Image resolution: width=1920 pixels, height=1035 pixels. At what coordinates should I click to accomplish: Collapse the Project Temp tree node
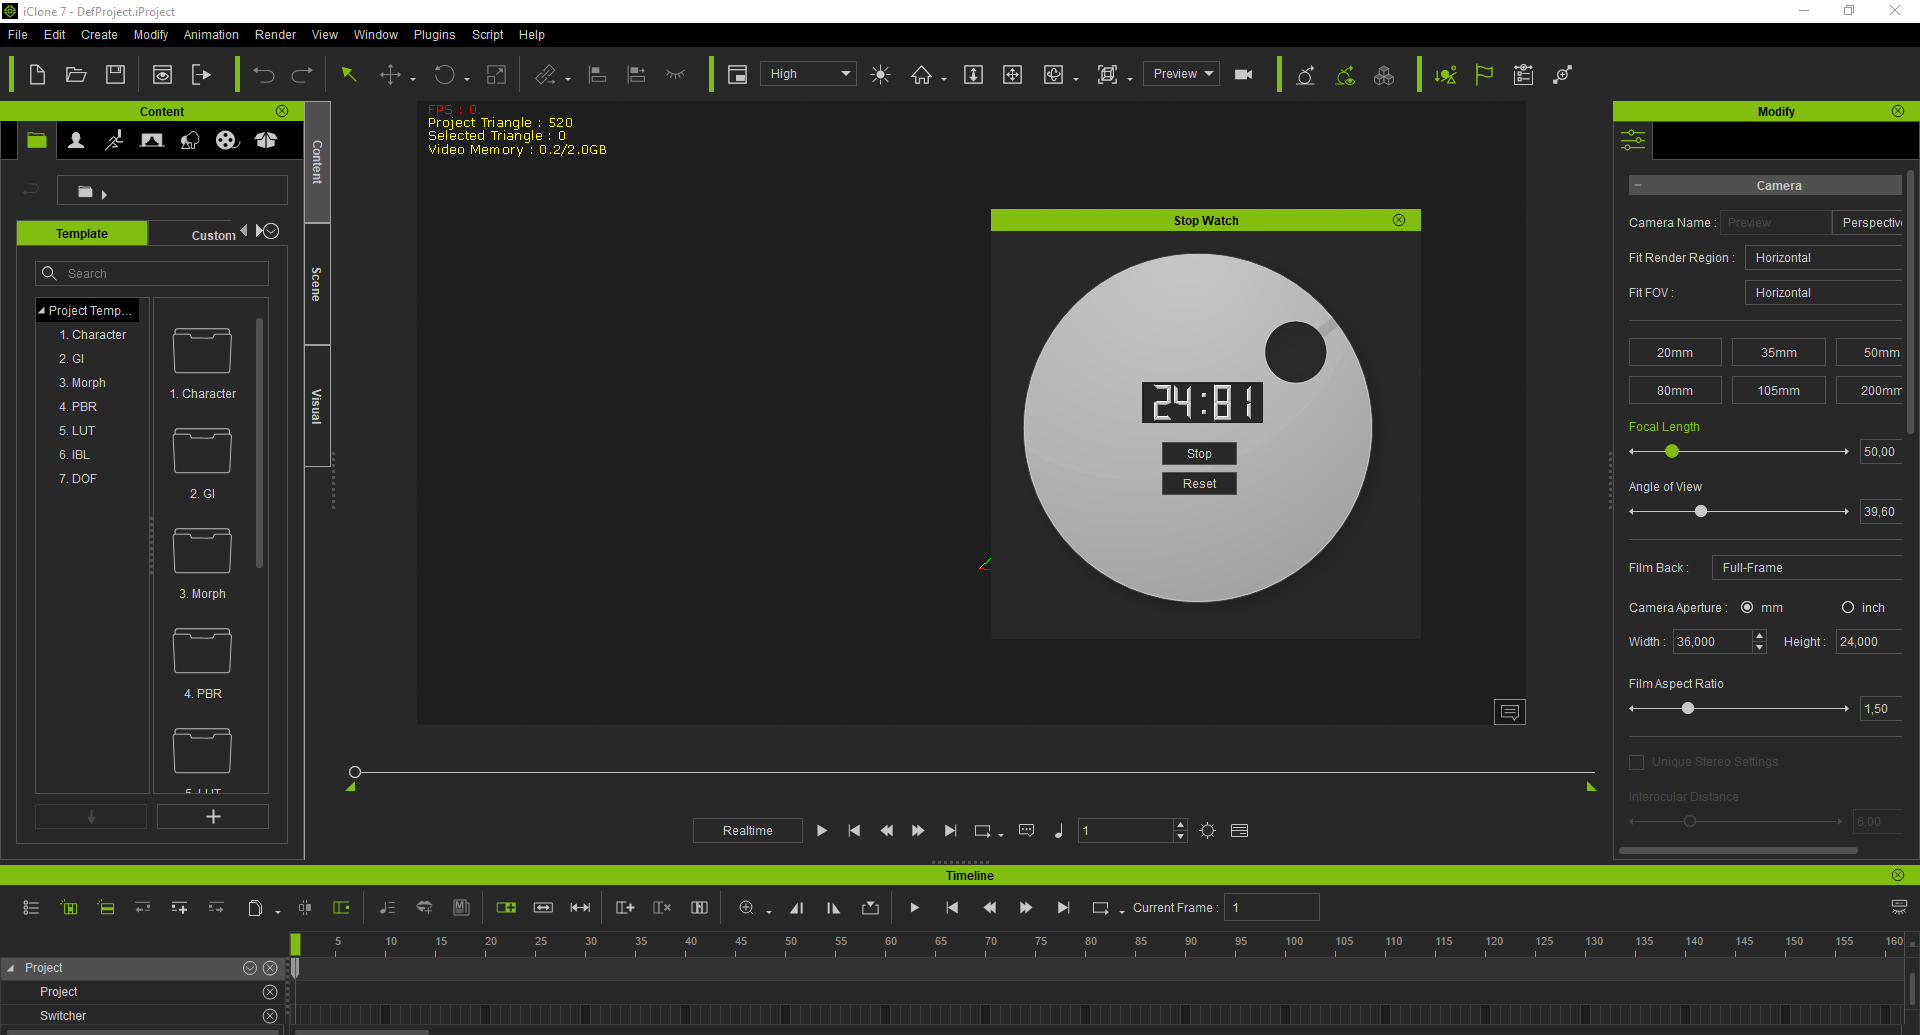pos(42,311)
